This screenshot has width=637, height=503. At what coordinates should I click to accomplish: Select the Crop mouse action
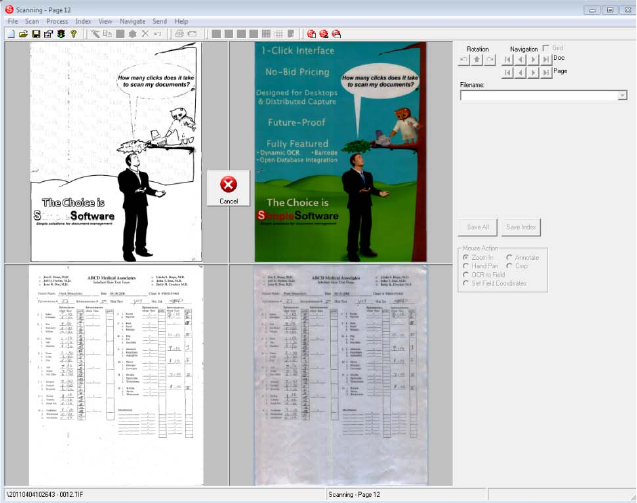click(x=509, y=266)
